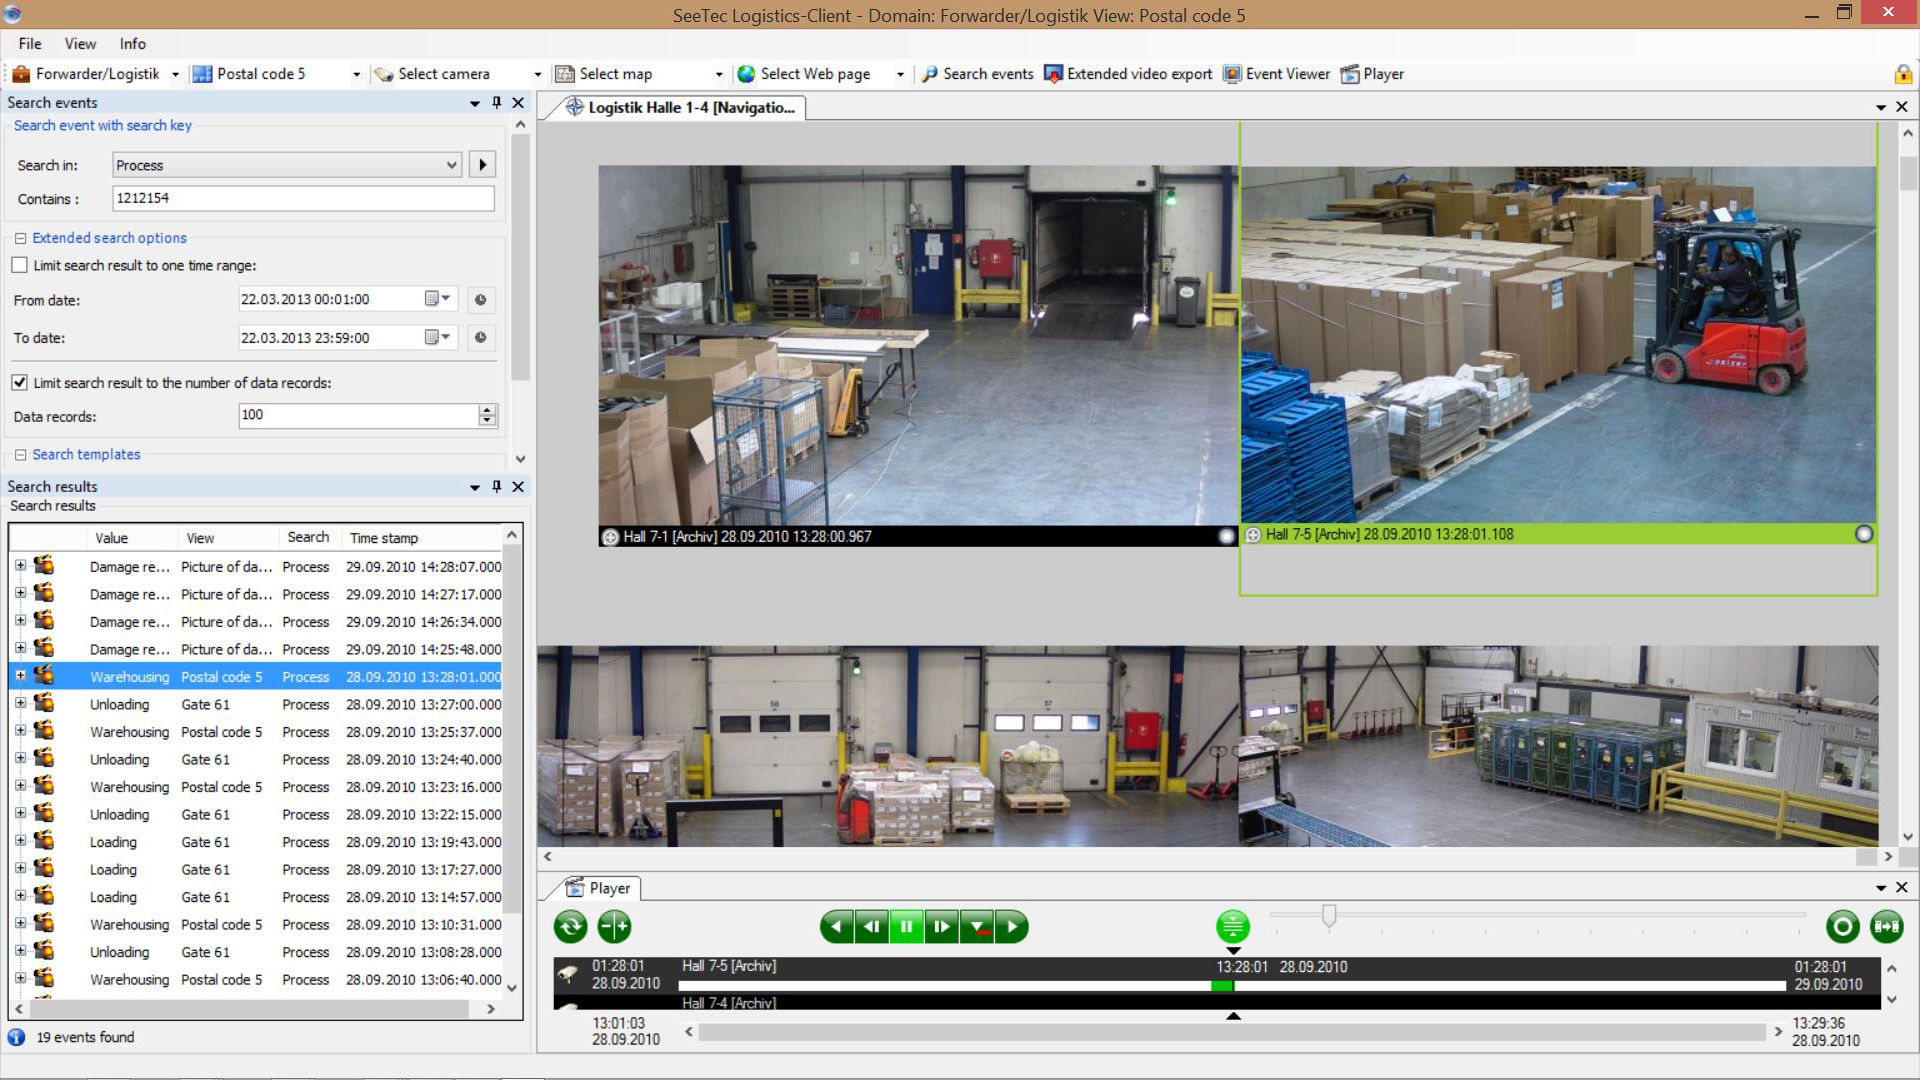Open the View menu
The image size is (1920, 1080).
pyautogui.click(x=80, y=44)
